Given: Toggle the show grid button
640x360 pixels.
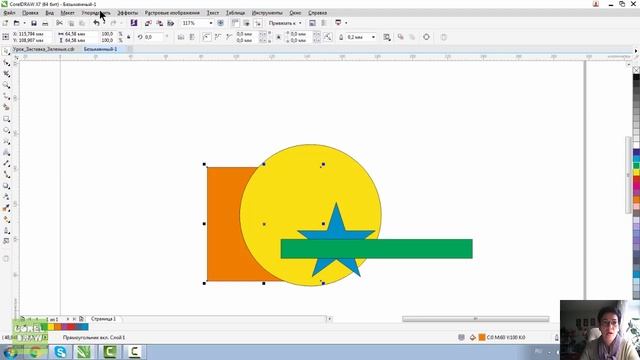Looking at the screenshot, I should point(246,23).
